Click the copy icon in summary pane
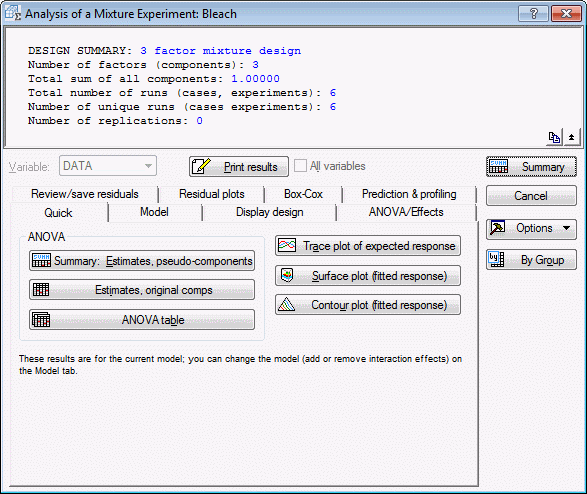Image resolution: width=587 pixels, height=494 pixels. pyautogui.click(x=554, y=137)
